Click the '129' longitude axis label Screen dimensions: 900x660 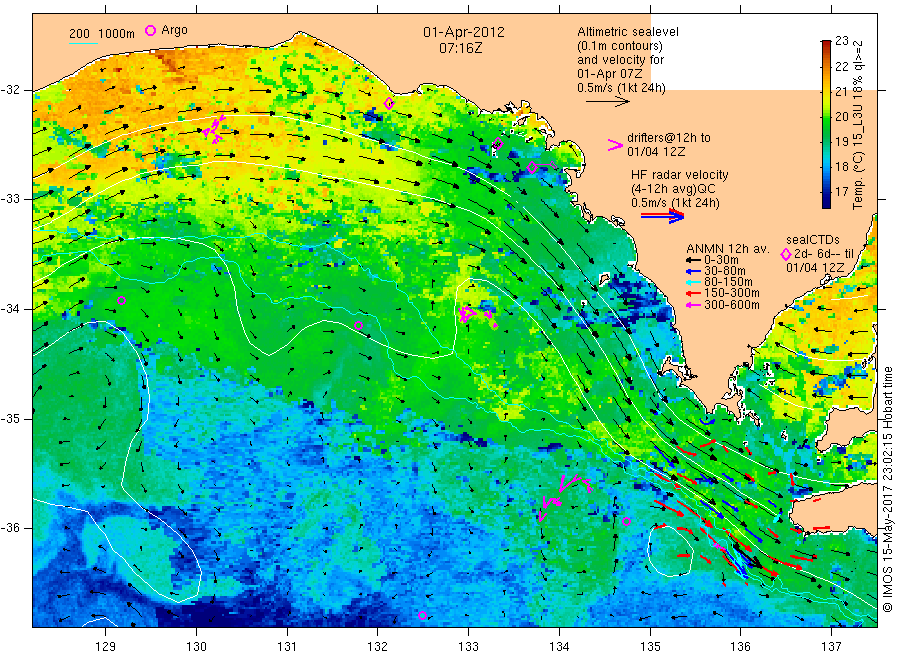tap(106, 647)
